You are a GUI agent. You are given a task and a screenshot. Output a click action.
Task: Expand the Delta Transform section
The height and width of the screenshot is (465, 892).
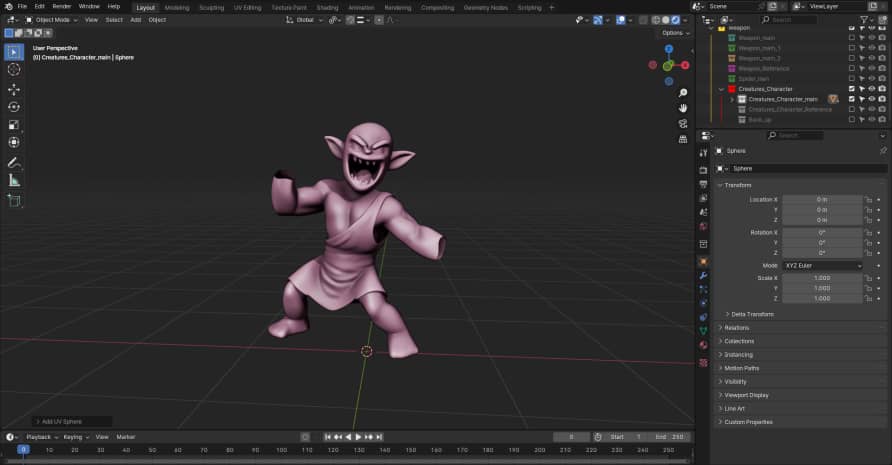pos(752,314)
